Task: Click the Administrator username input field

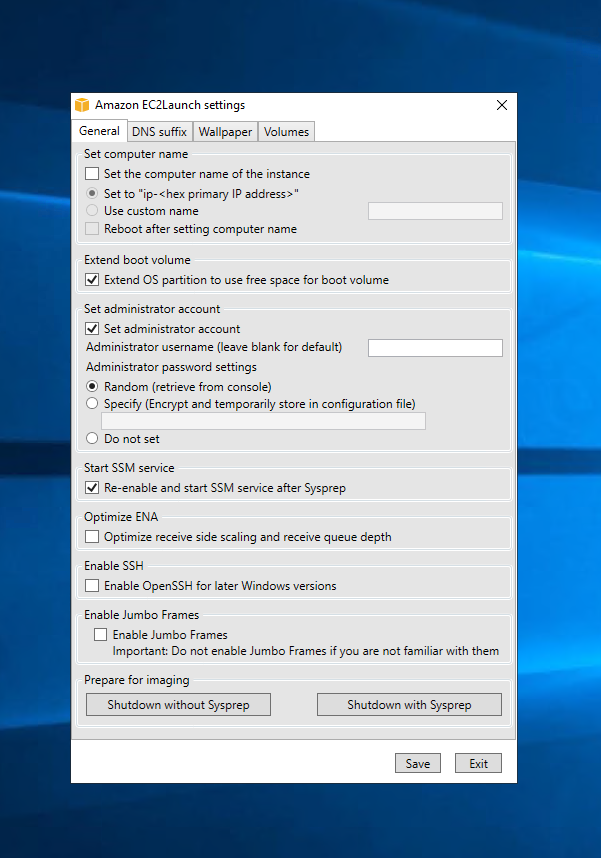Action: (x=435, y=348)
